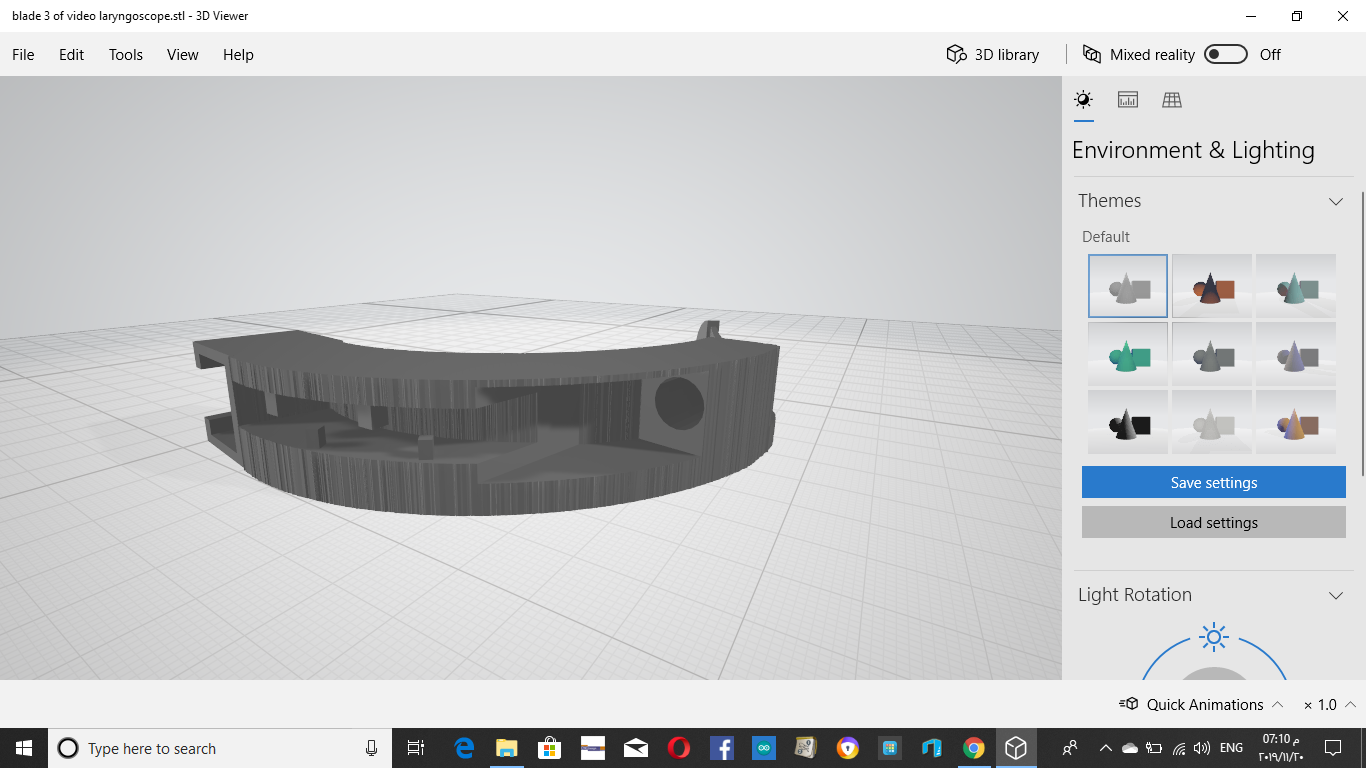Open the File menu
Screen dimensions: 1366x768
point(23,54)
